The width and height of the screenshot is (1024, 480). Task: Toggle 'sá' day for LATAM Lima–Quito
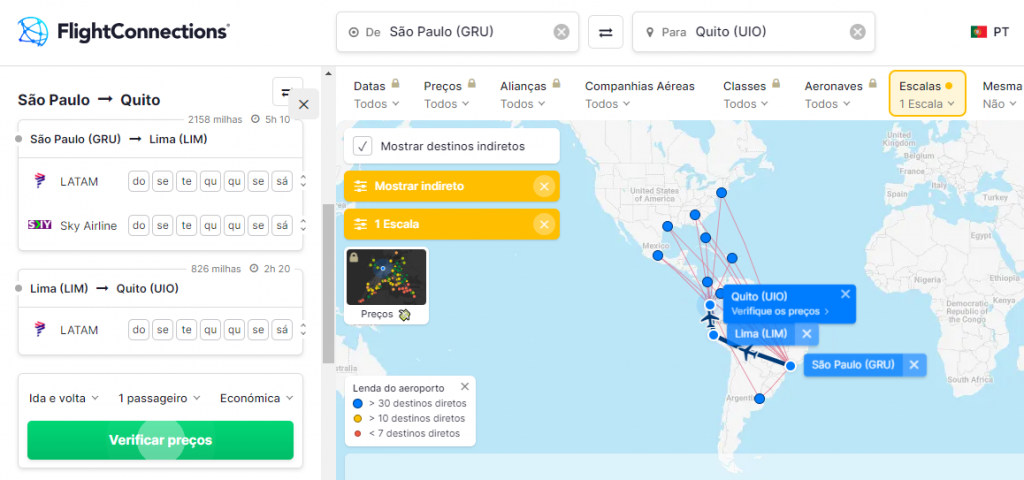[281, 330]
